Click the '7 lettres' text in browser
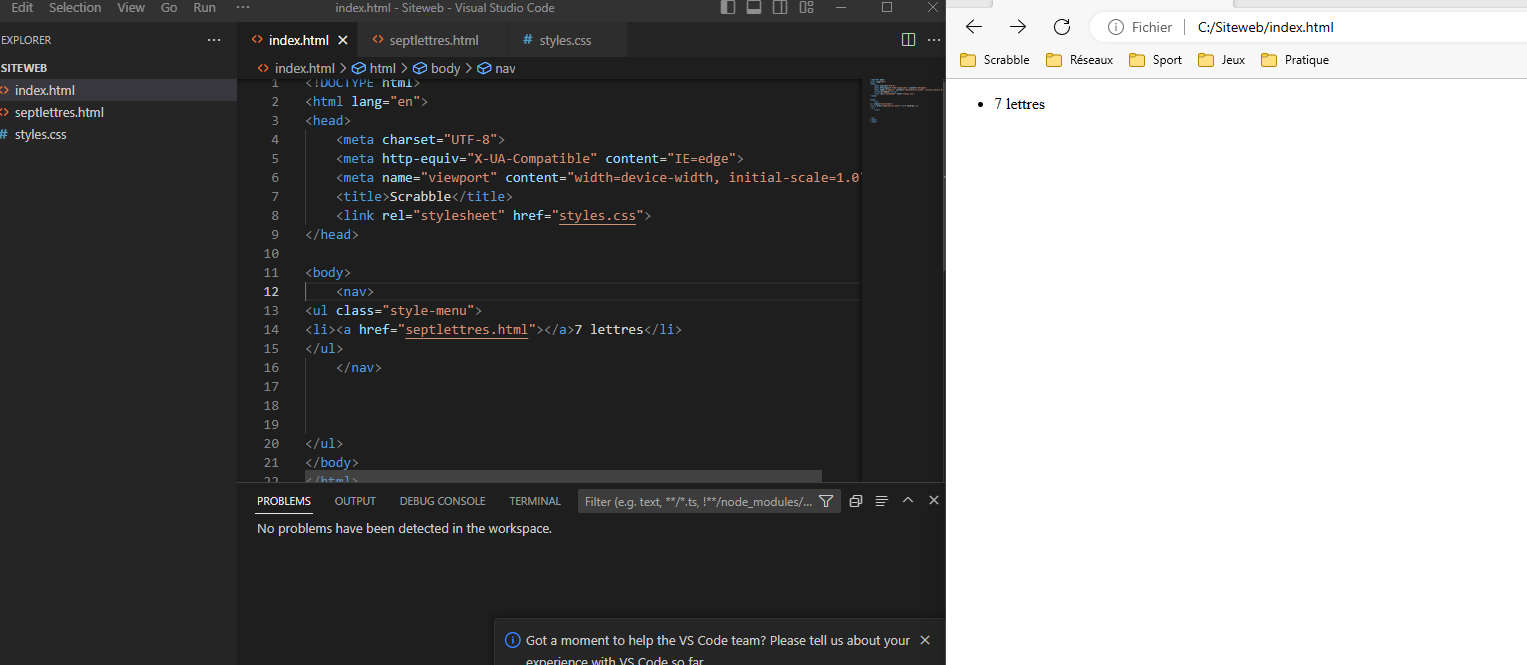 [x=1019, y=104]
